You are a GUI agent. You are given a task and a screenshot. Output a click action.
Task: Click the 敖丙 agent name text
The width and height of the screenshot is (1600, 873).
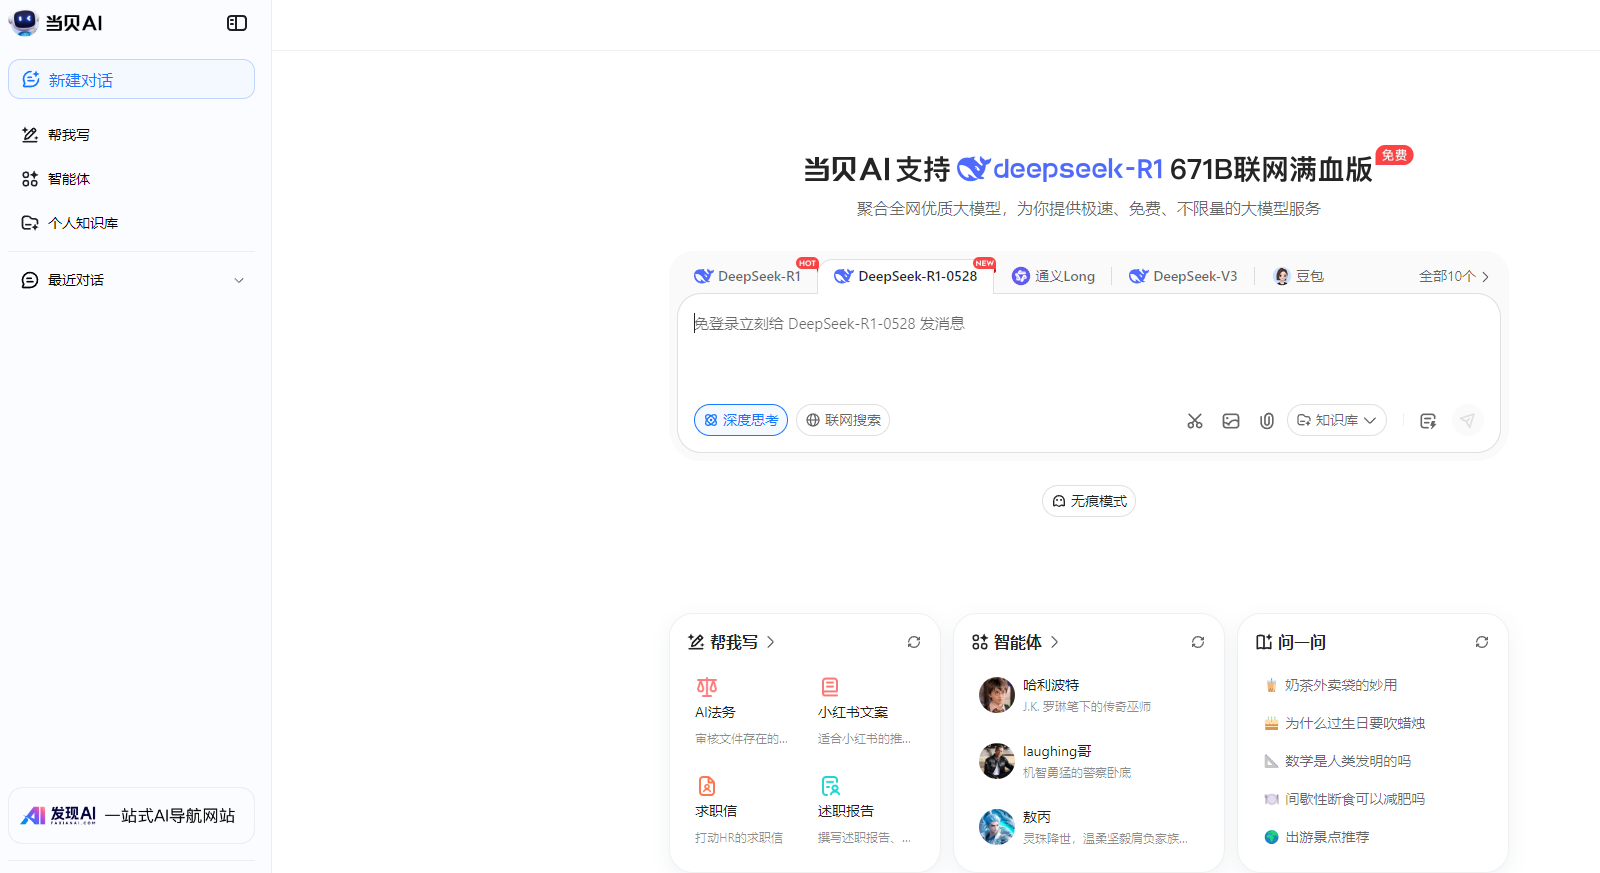coord(1037,817)
